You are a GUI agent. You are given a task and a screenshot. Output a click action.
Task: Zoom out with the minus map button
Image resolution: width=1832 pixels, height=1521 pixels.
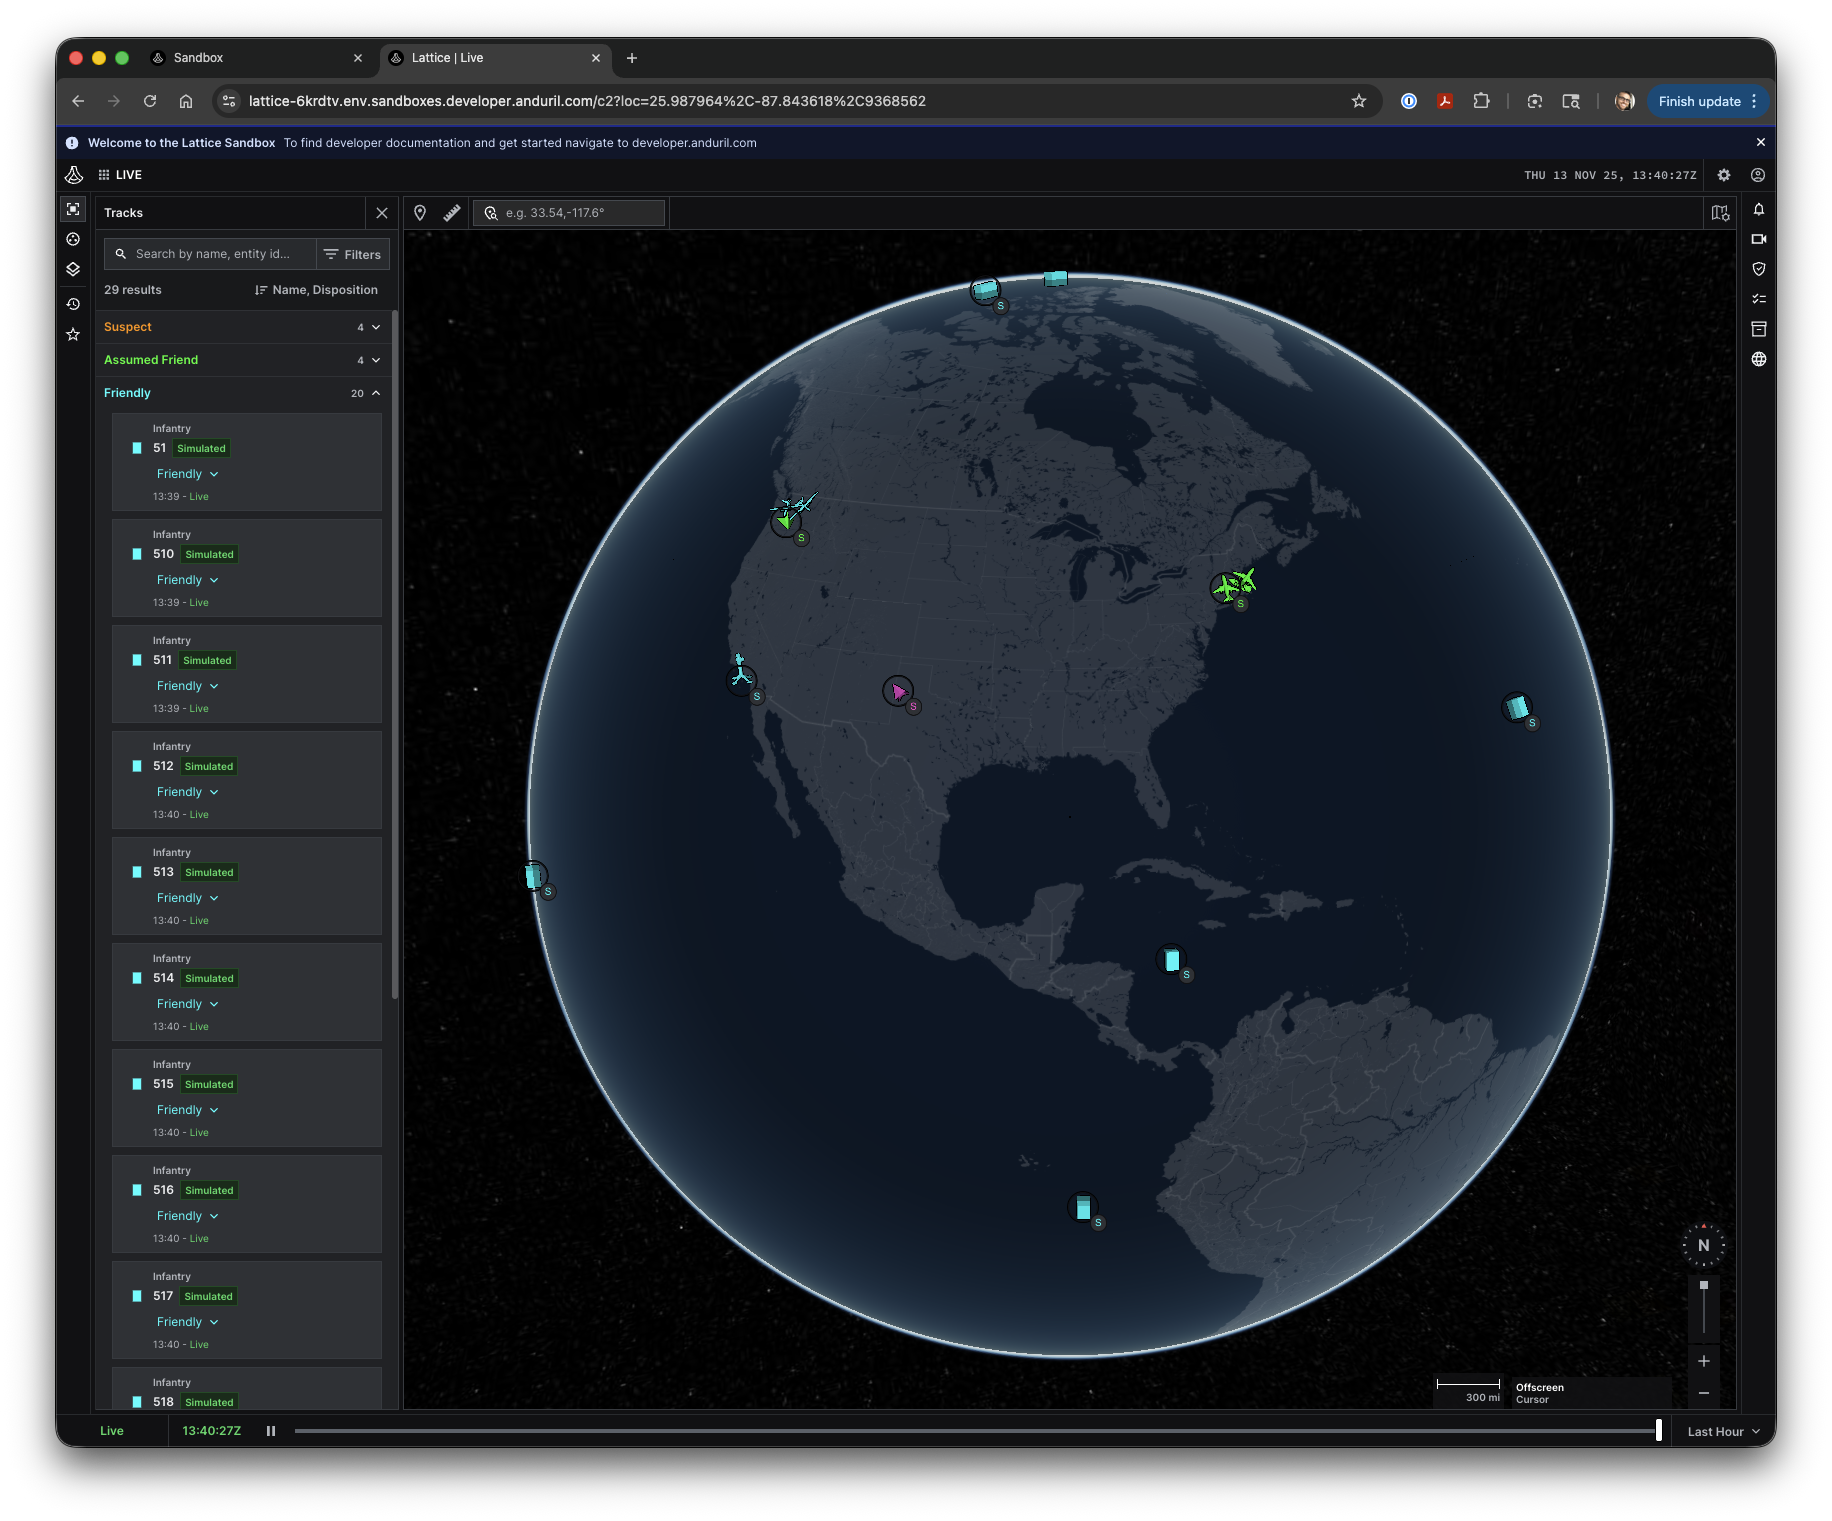tap(1704, 1393)
